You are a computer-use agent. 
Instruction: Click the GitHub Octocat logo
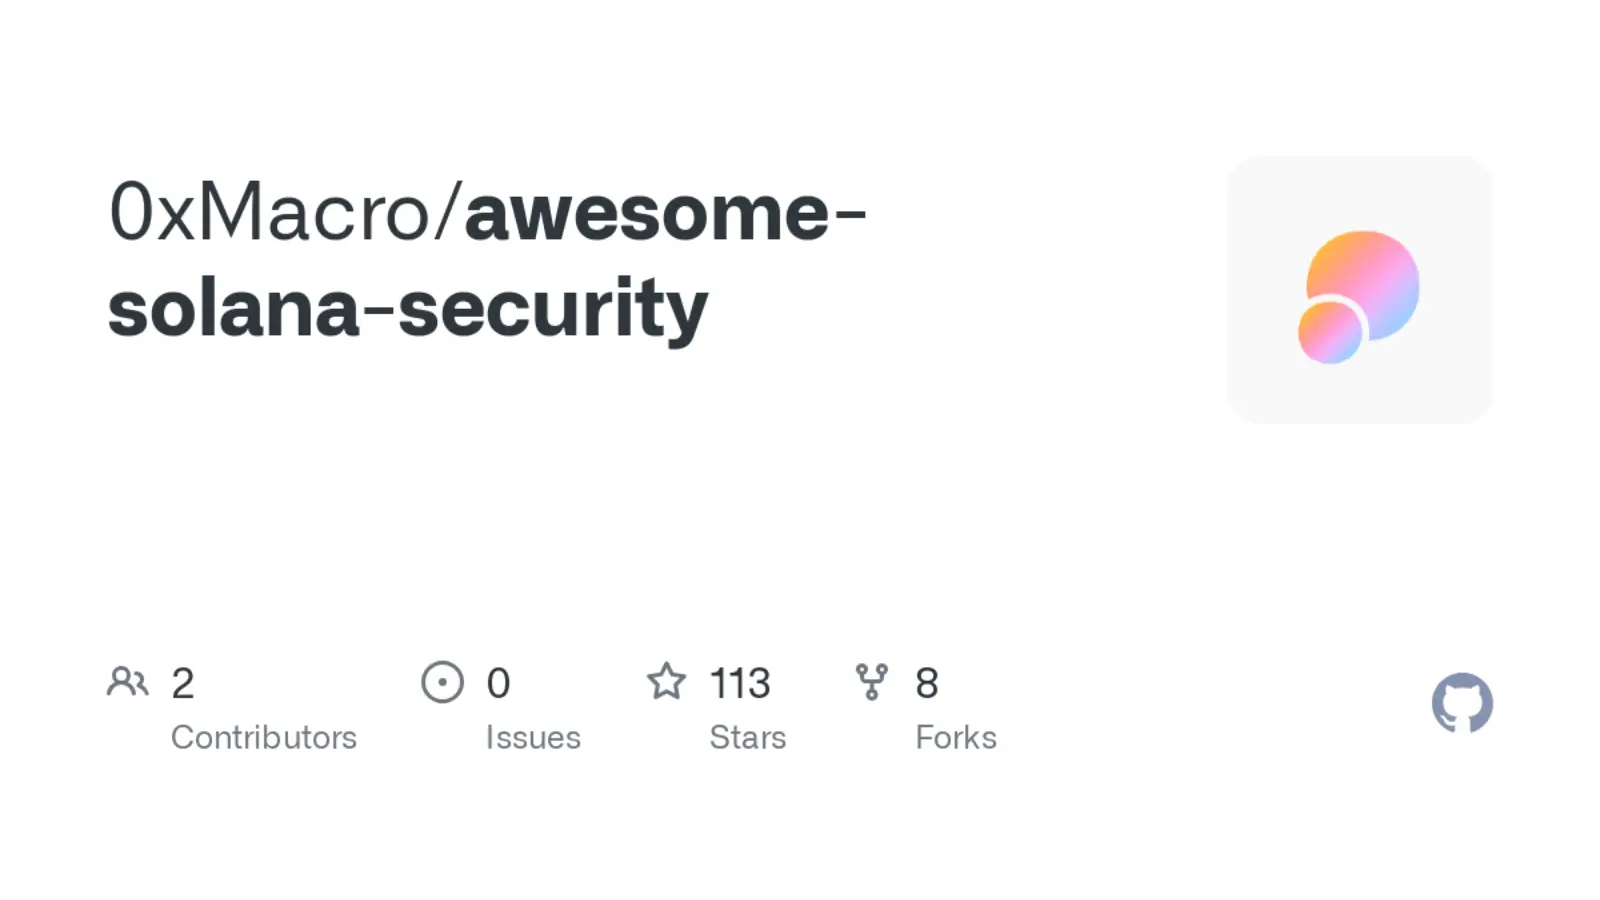pyautogui.click(x=1462, y=703)
